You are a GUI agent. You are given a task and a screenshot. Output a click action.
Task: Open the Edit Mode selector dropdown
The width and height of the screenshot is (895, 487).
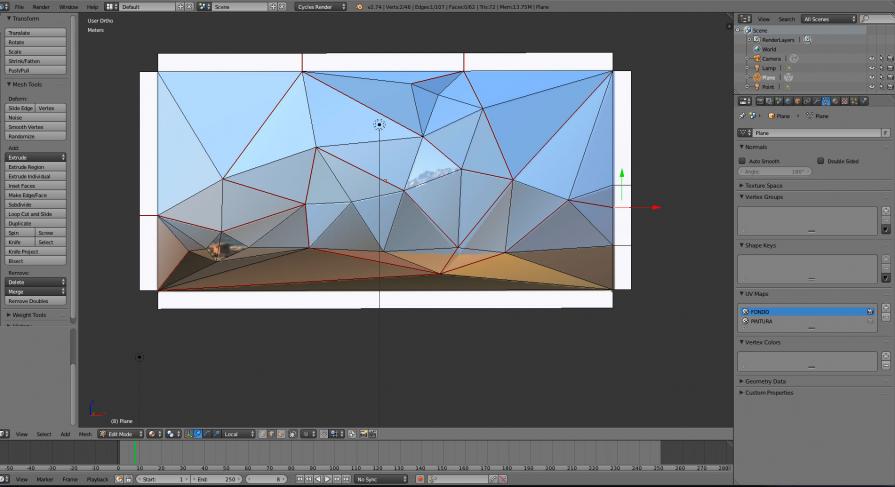coord(120,434)
